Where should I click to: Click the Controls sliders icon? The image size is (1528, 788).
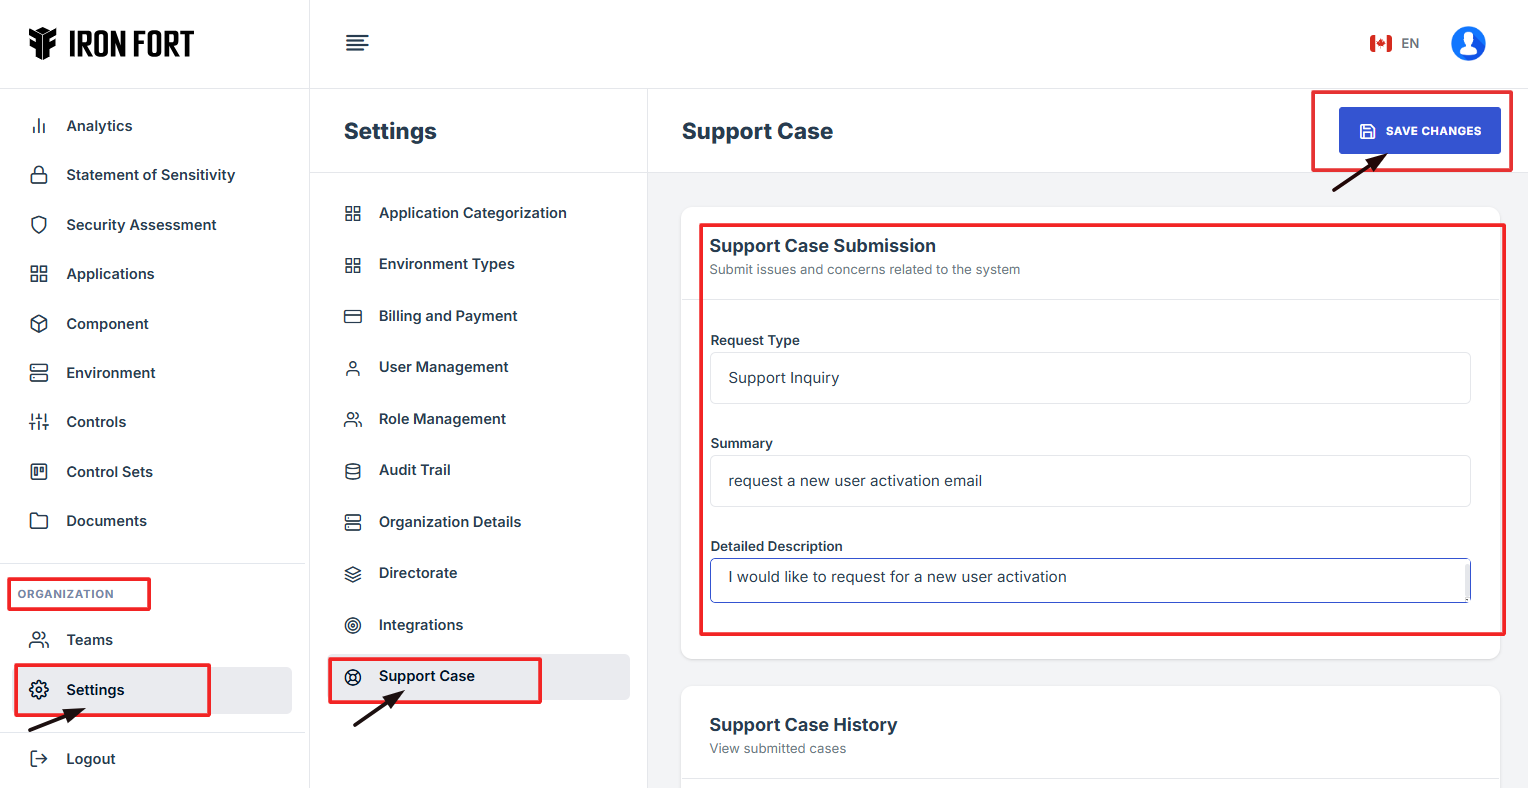pos(39,422)
